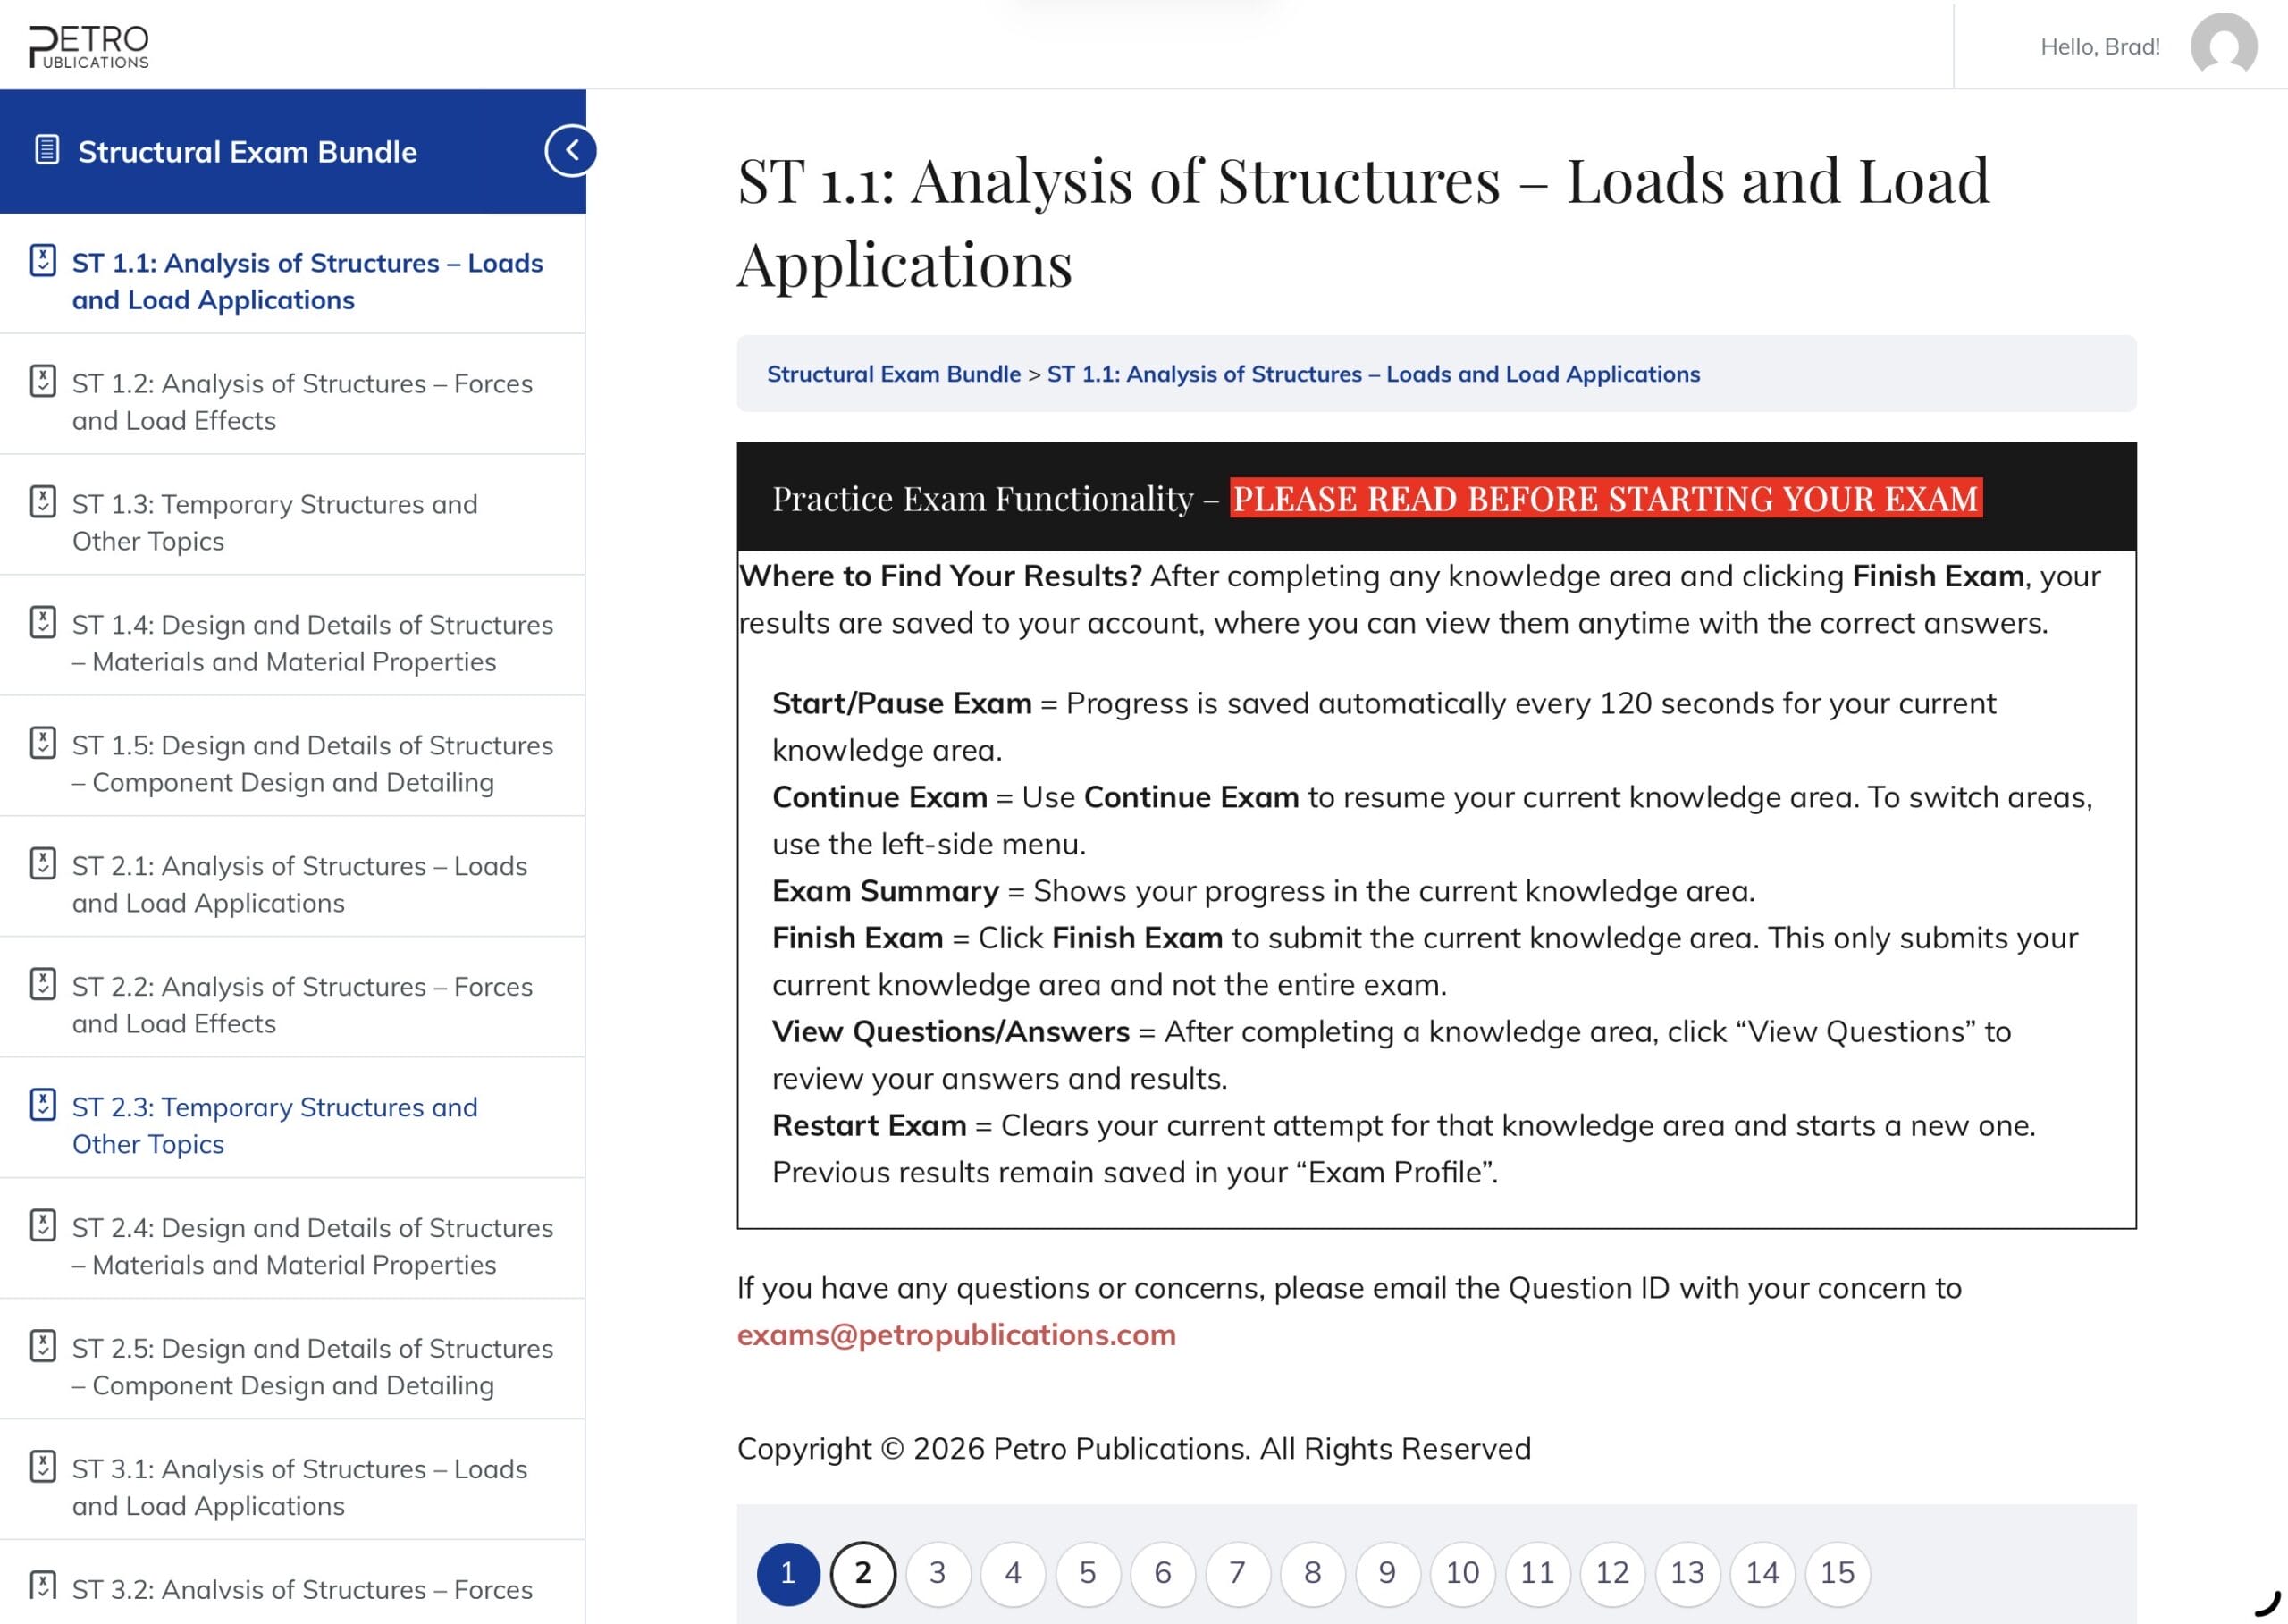Open ST 1.4 Materials and Material Properties
Image resolution: width=2288 pixels, height=1624 pixels.
(313, 643)
